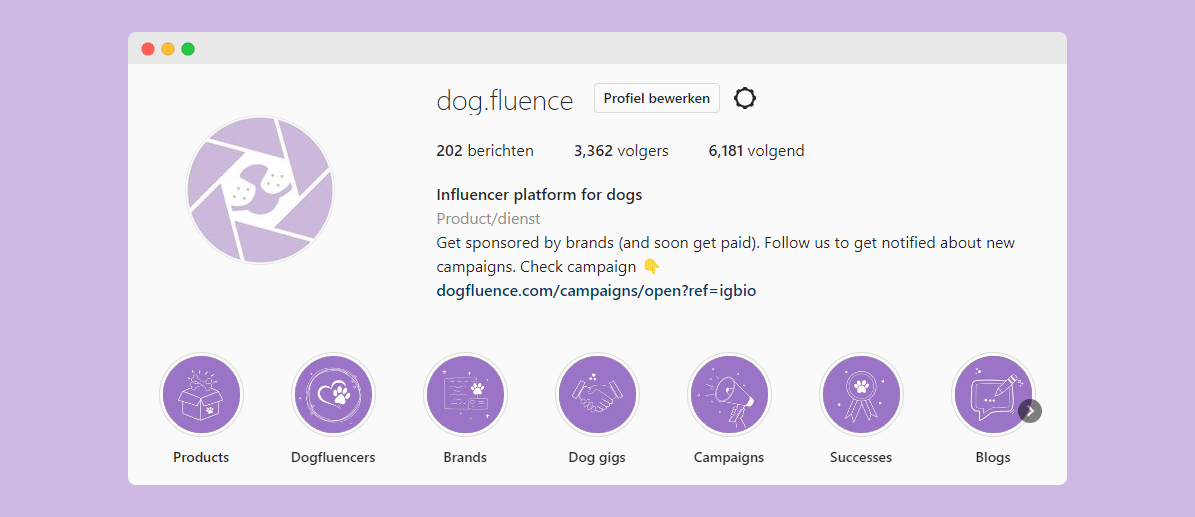This screenshot has height=517, width=1195.
Task: Click the yellow minimize window button
Action: pos(168,49)
